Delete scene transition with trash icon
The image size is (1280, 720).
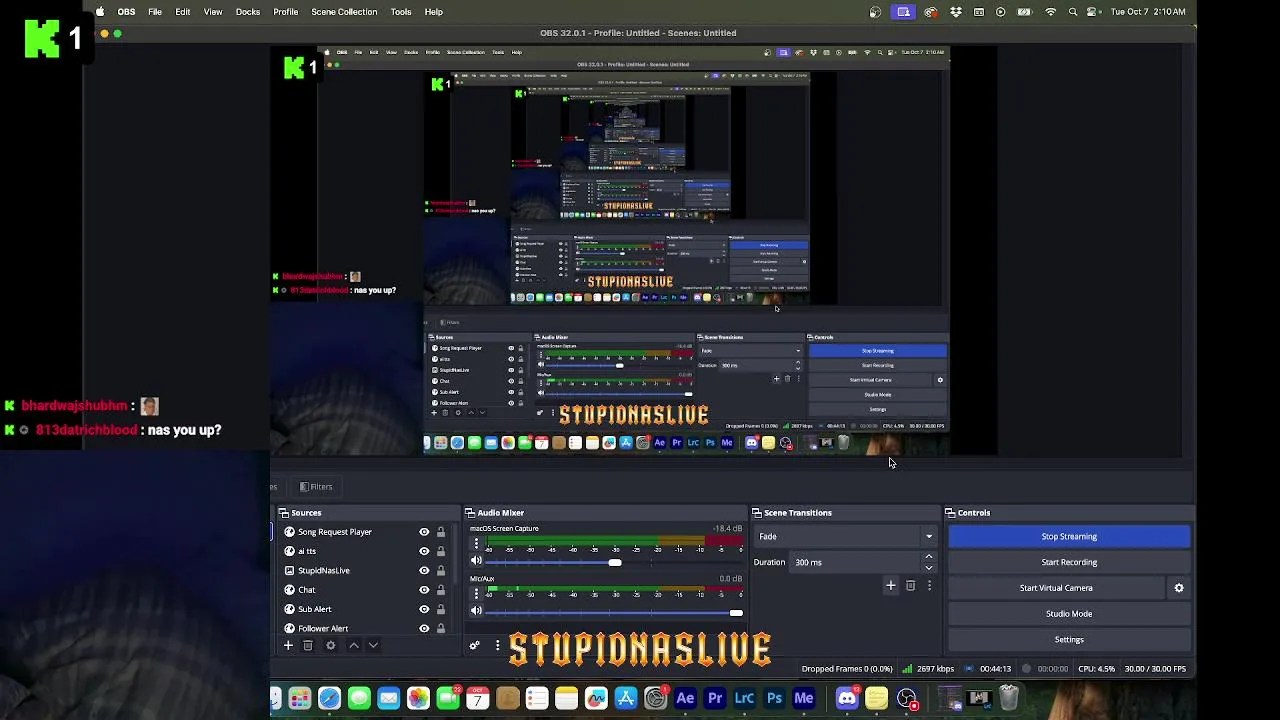point(910,586)
